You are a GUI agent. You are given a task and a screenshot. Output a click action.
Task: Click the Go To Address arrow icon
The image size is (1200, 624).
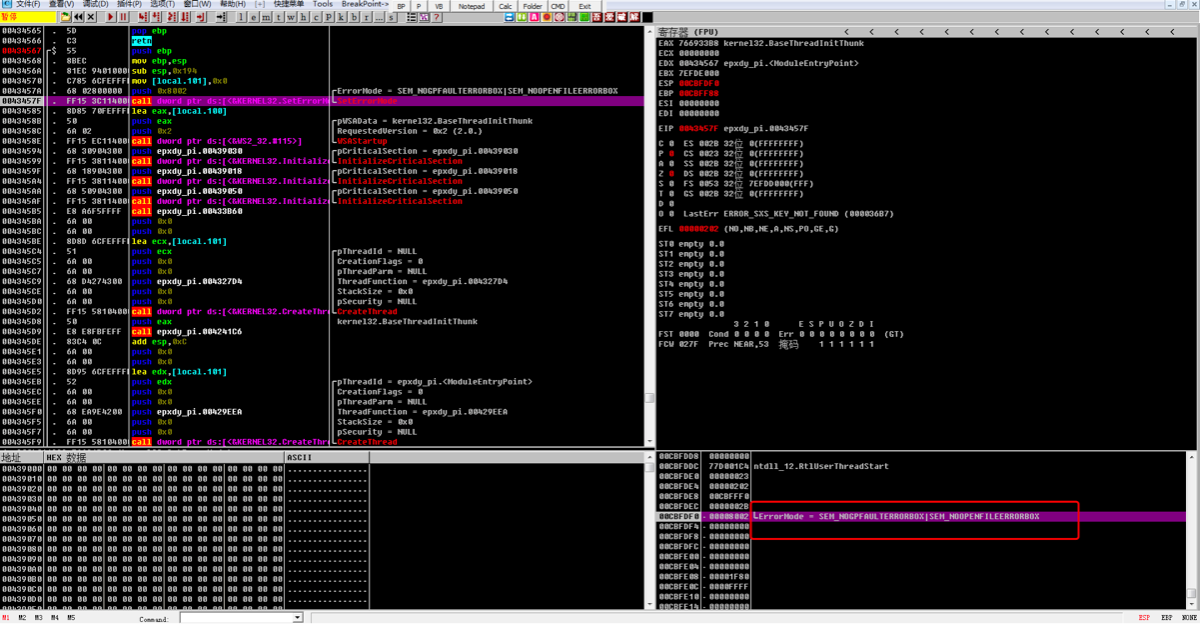(x=221, y=17)
